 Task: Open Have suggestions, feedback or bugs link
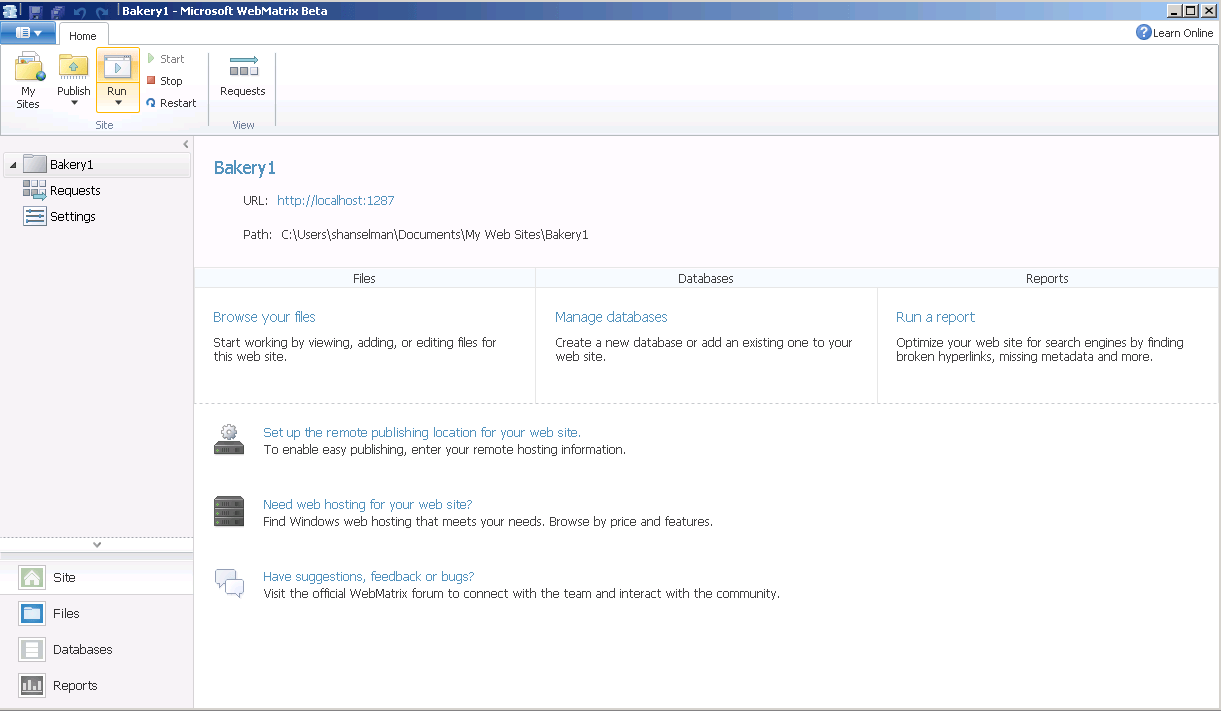pos(368,577)
